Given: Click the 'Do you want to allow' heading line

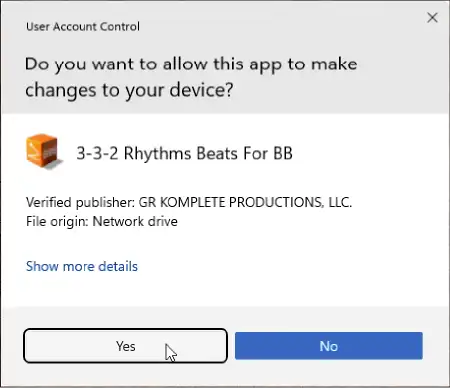Looking at the screenshot, I should coord(191,65).
